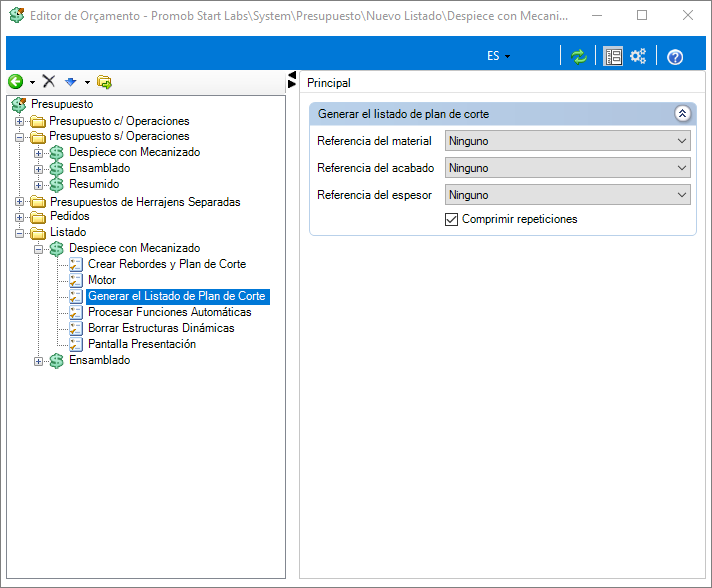Viewport: 712px width, 588px height.
Task: Expand Ensamblado node under Listado
Action: click(x=39, y=361)
